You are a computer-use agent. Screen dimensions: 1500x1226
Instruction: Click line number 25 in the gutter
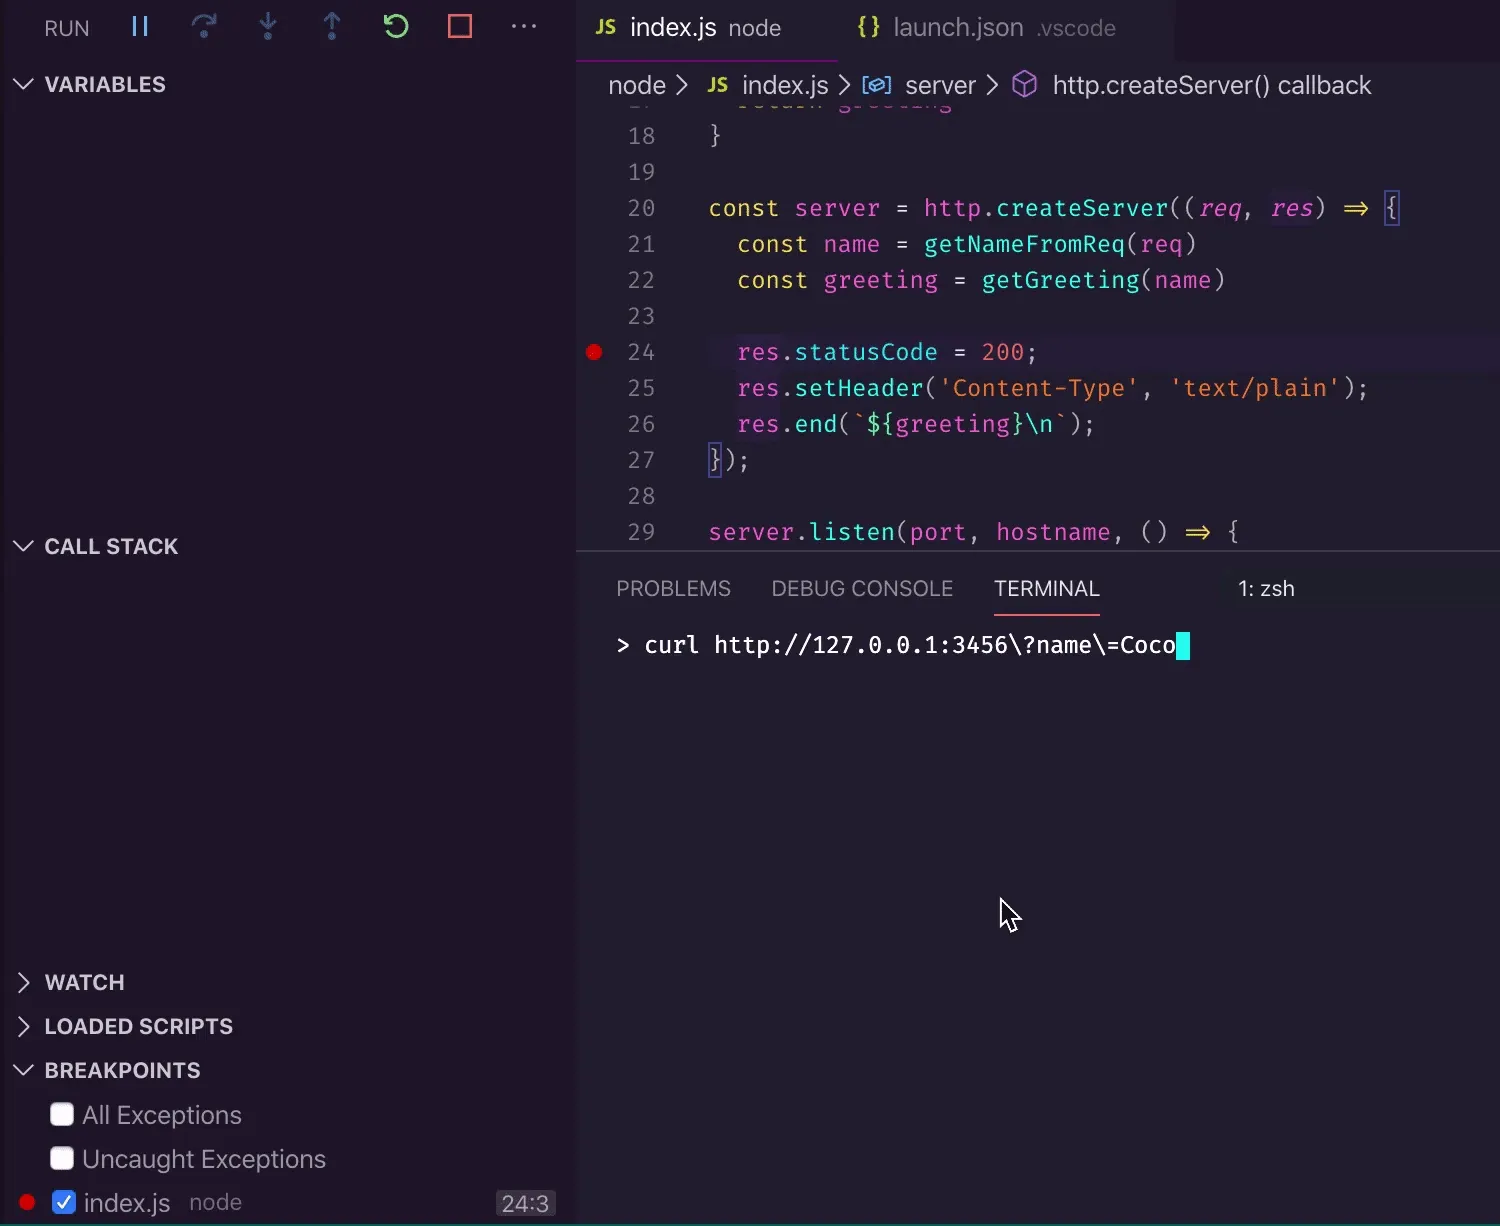click(x=641, y=388)
